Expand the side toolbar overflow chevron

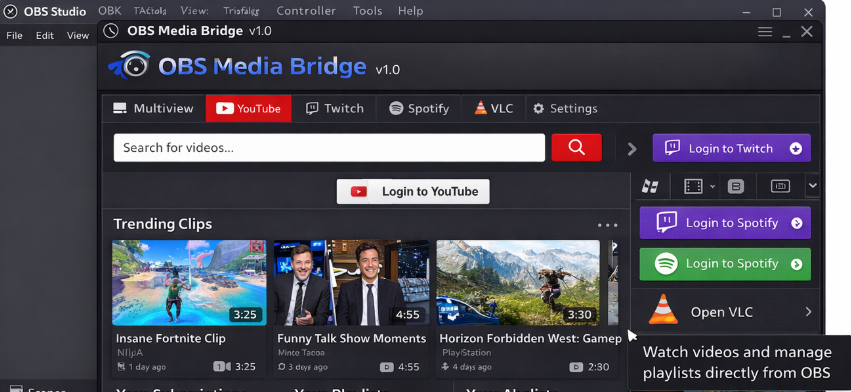coord(812,186)
